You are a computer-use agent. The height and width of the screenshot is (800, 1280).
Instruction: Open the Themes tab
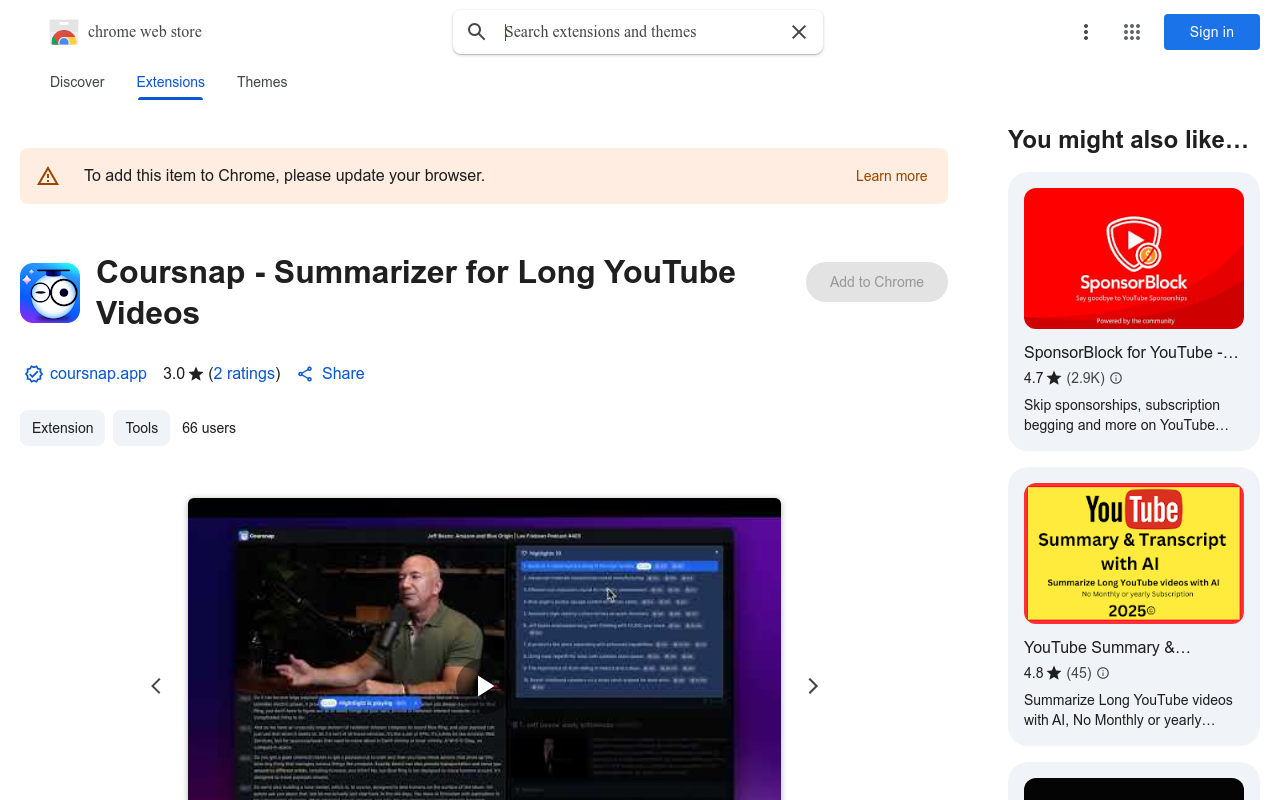pos(262,82)
